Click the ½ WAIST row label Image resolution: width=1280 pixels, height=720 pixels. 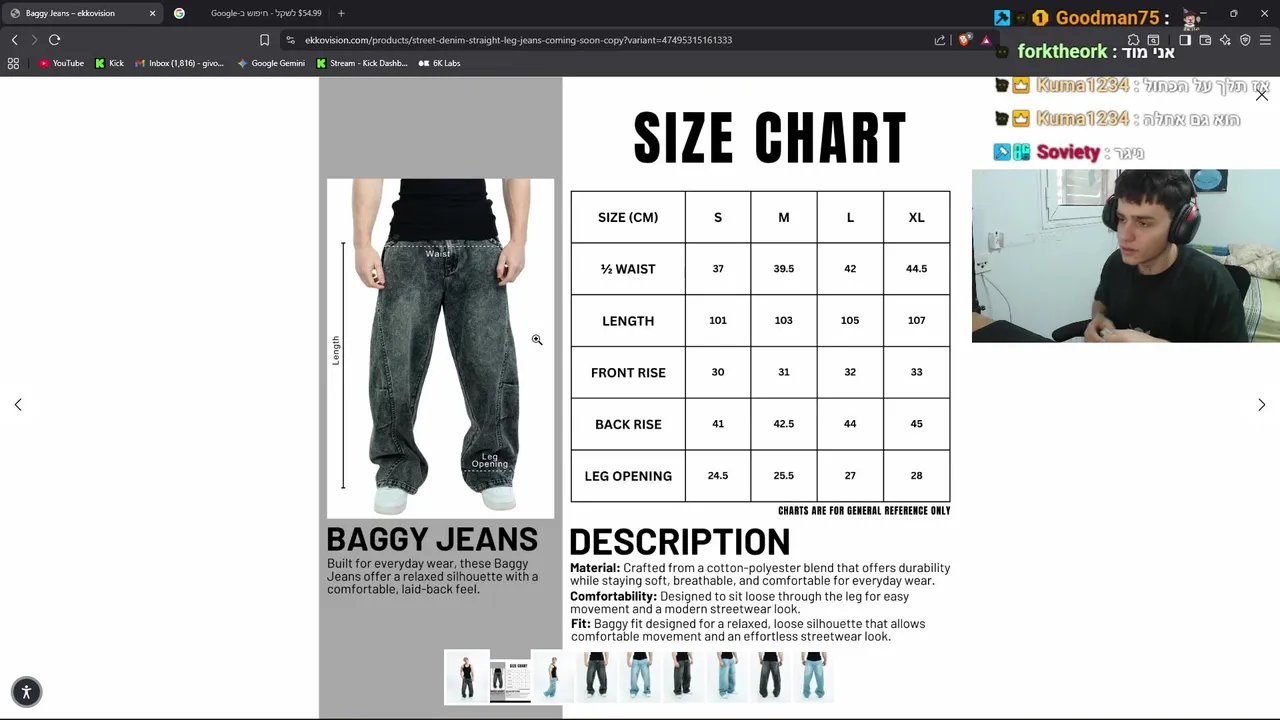click(628, 269)
